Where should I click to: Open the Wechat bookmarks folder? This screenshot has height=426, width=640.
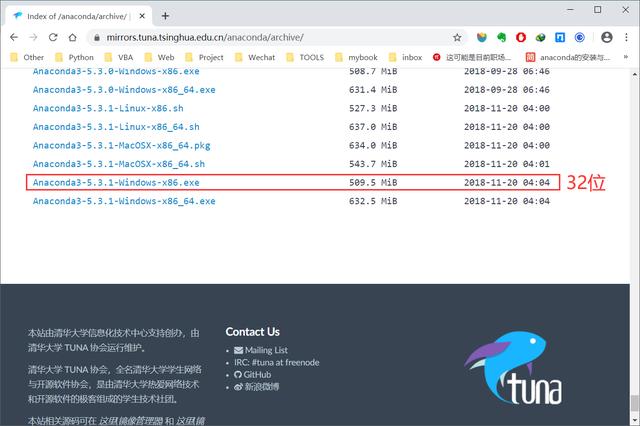pyautogui.click(x=255, y=58)
